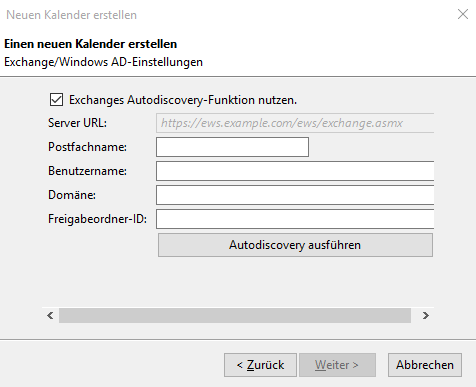Click the Weiter button

(337, 365)
